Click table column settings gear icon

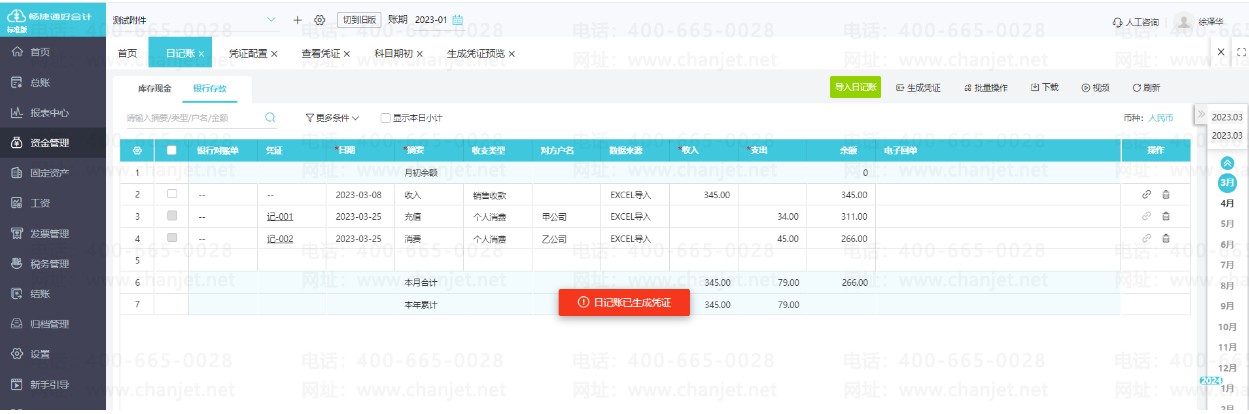point(136,150)
